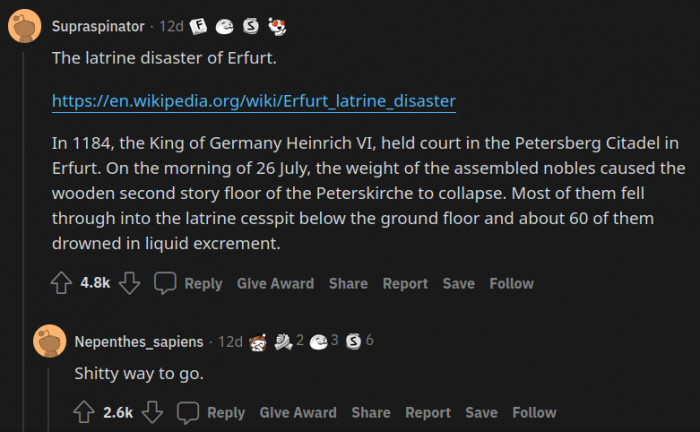Screen dimensions: 700x432
Task: Click the Nepenthes_sapiens avatar image
Action: (47, 341)
